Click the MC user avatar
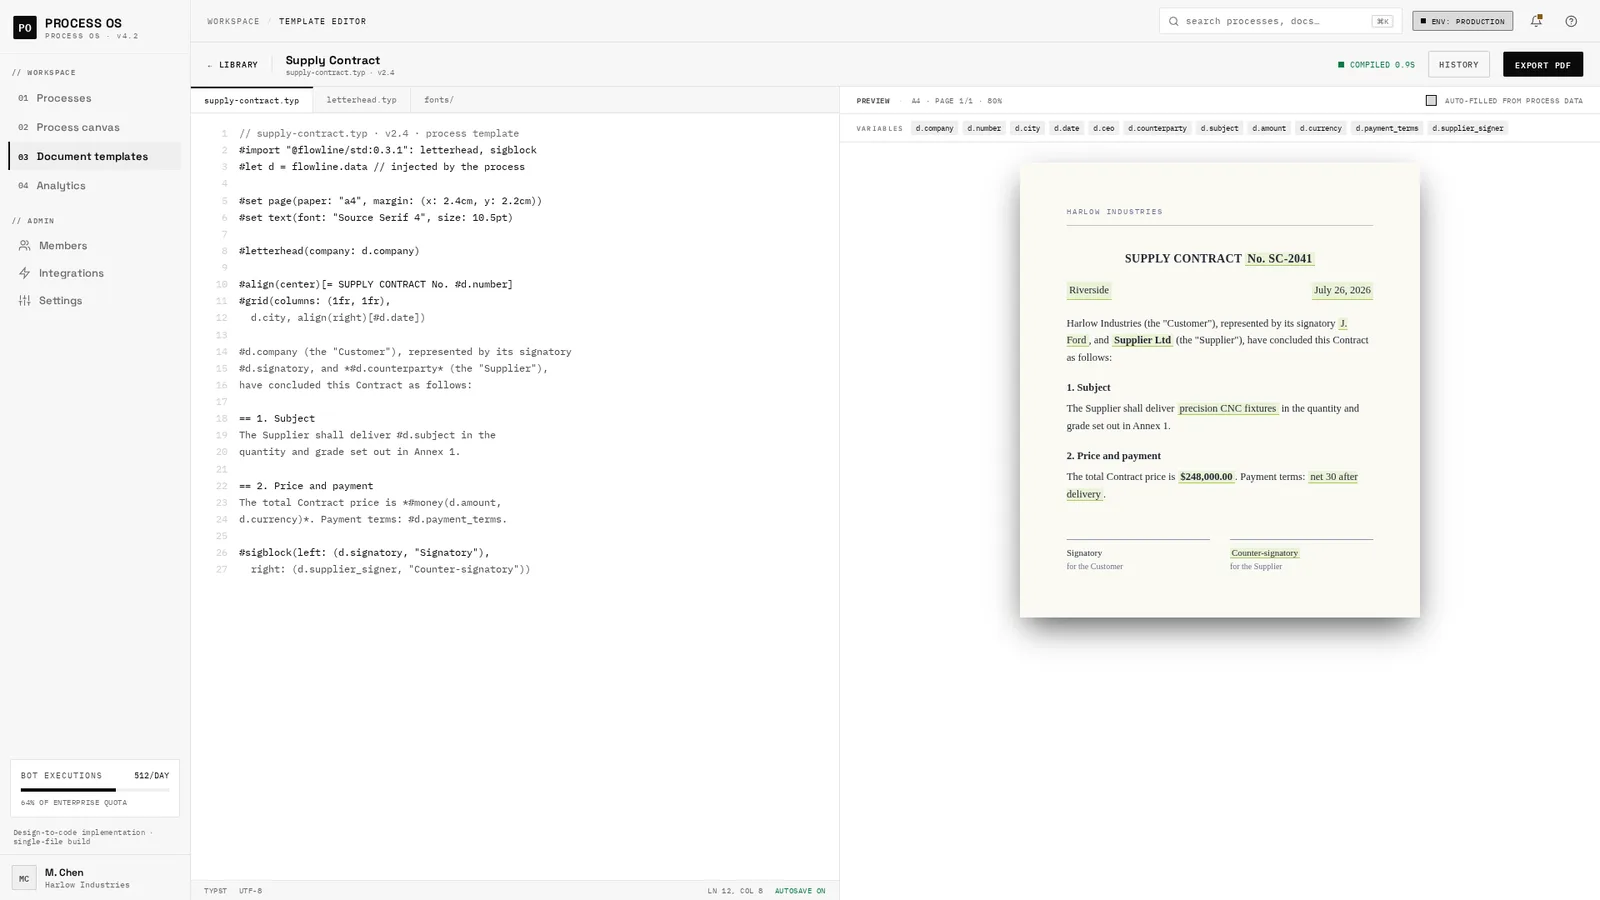1600x900 pixels. click(x=24, y=878)
